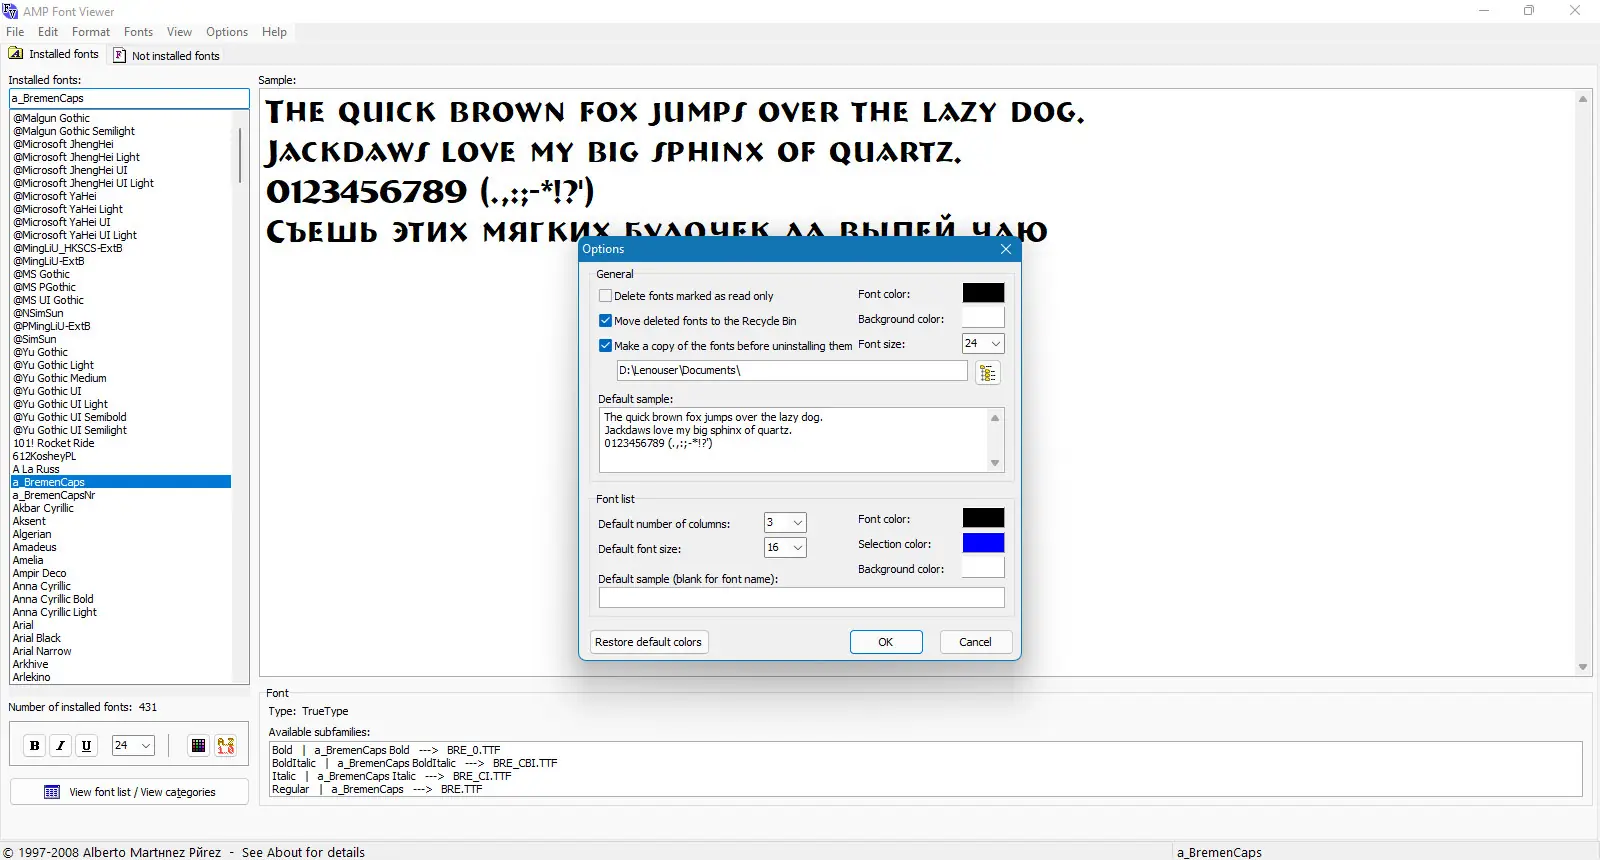
Task: Click the font name box above the installed list
Action: 129,99
